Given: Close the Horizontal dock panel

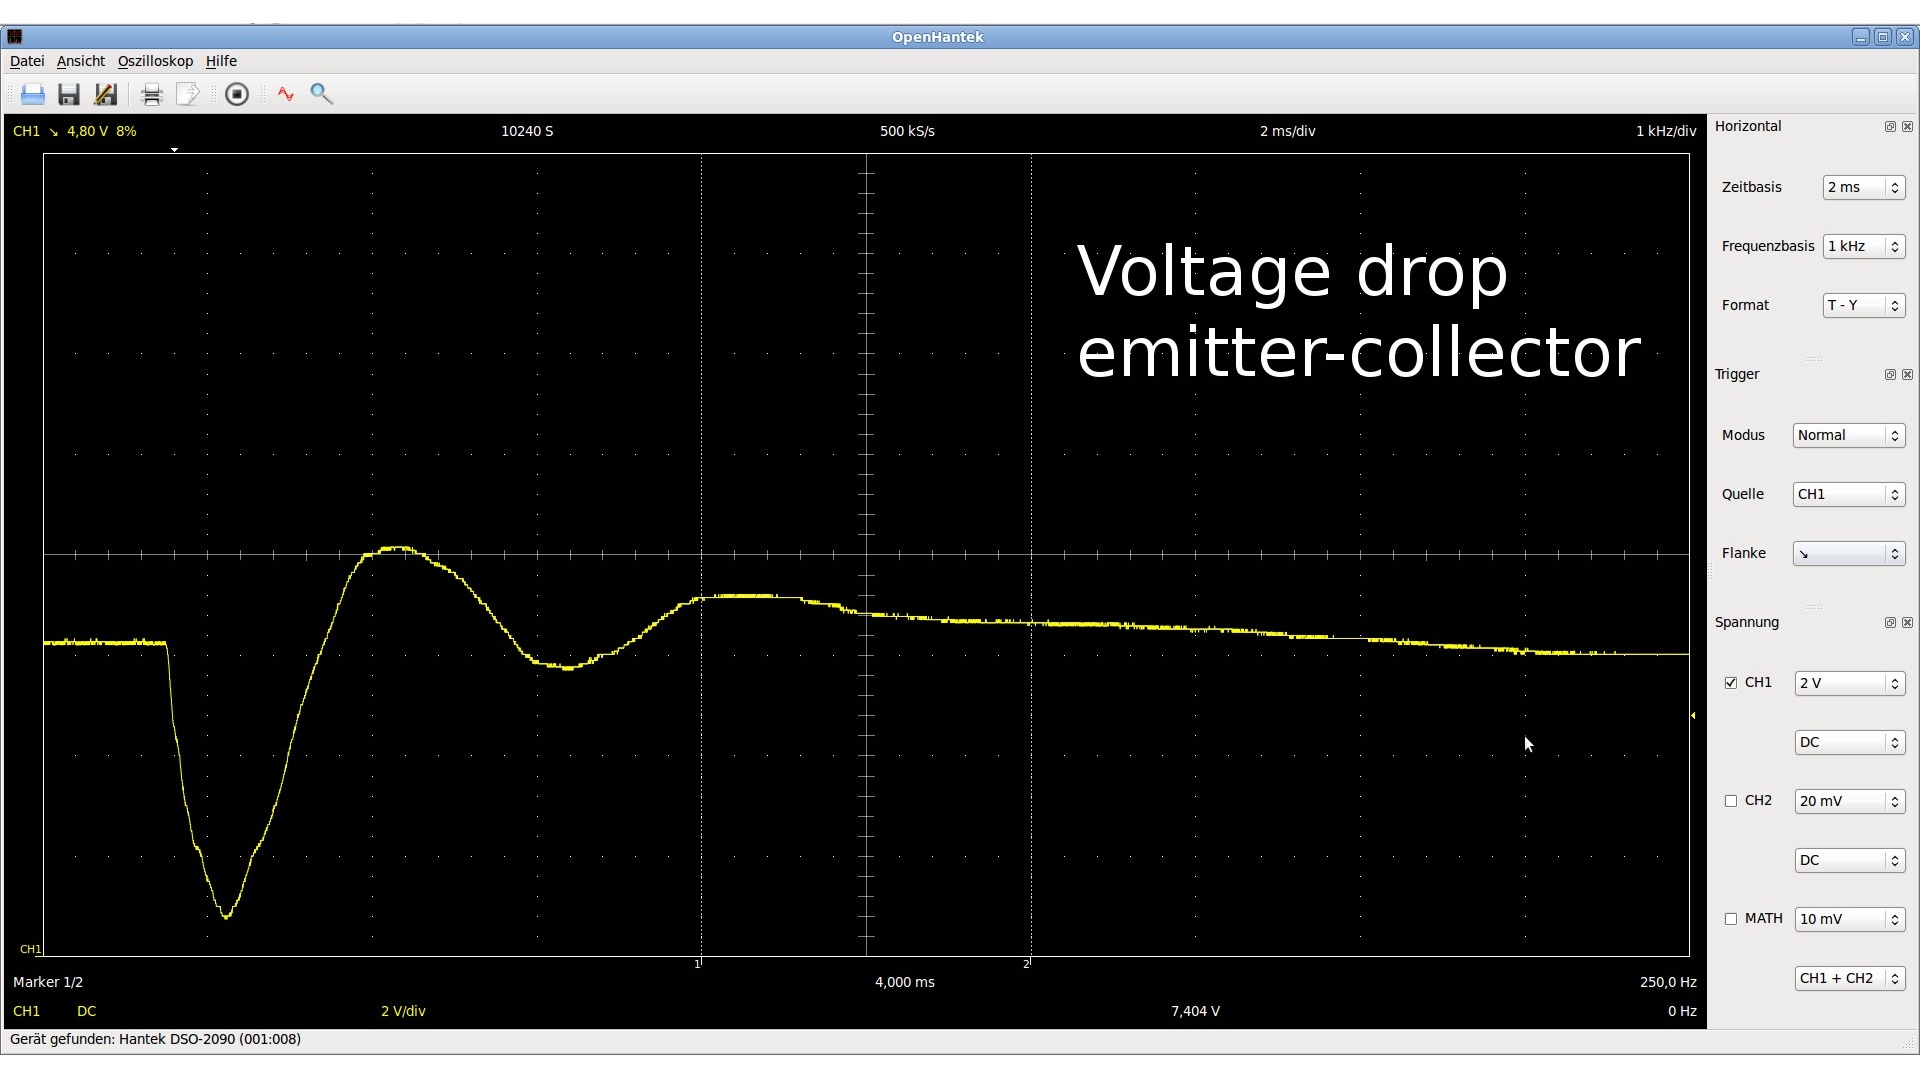Looking at the screenshot, I should point(1907,127).
